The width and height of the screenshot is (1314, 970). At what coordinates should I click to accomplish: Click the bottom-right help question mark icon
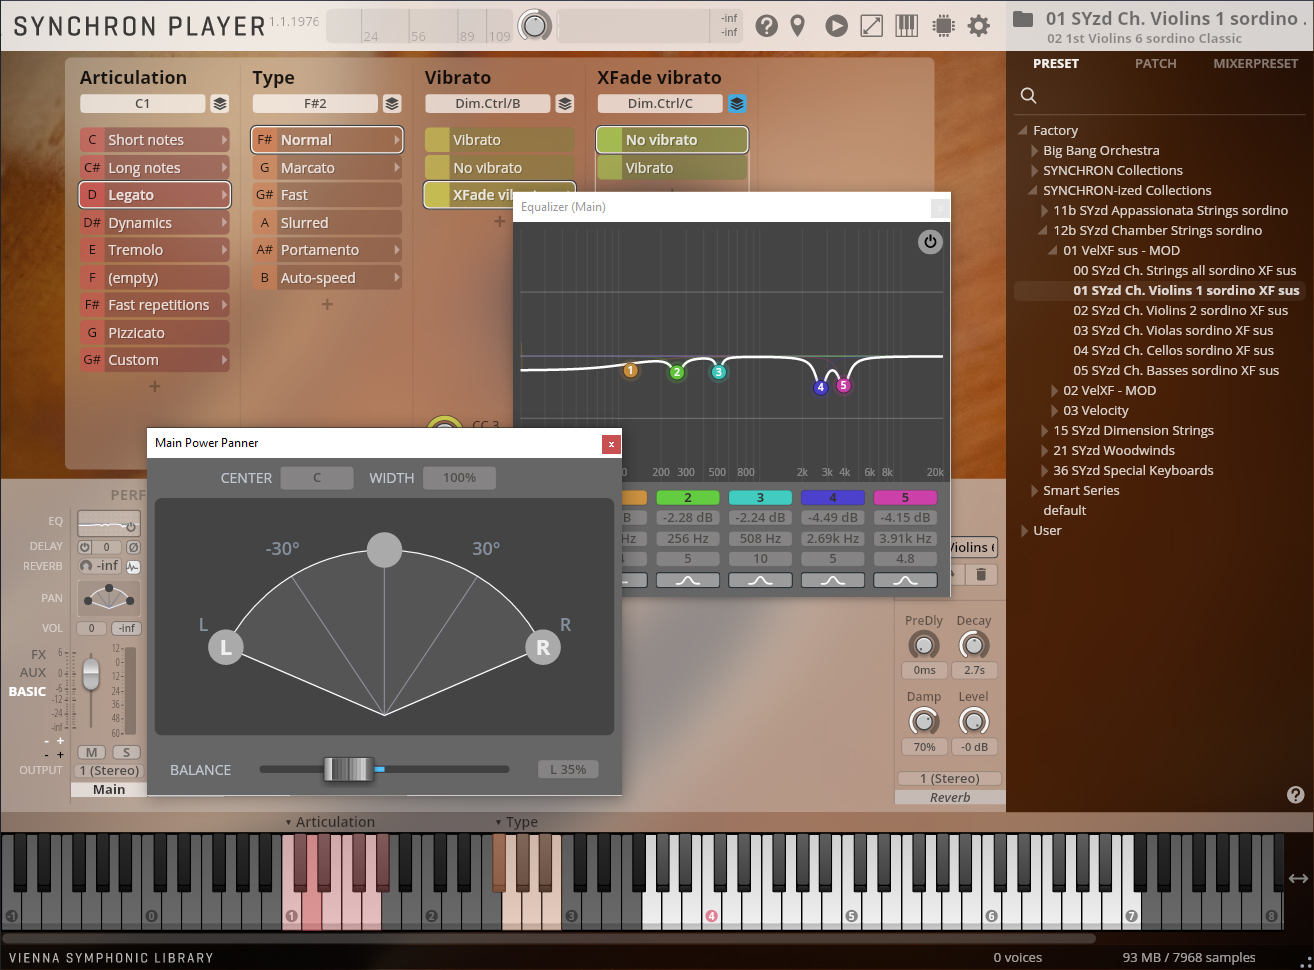1295,795
